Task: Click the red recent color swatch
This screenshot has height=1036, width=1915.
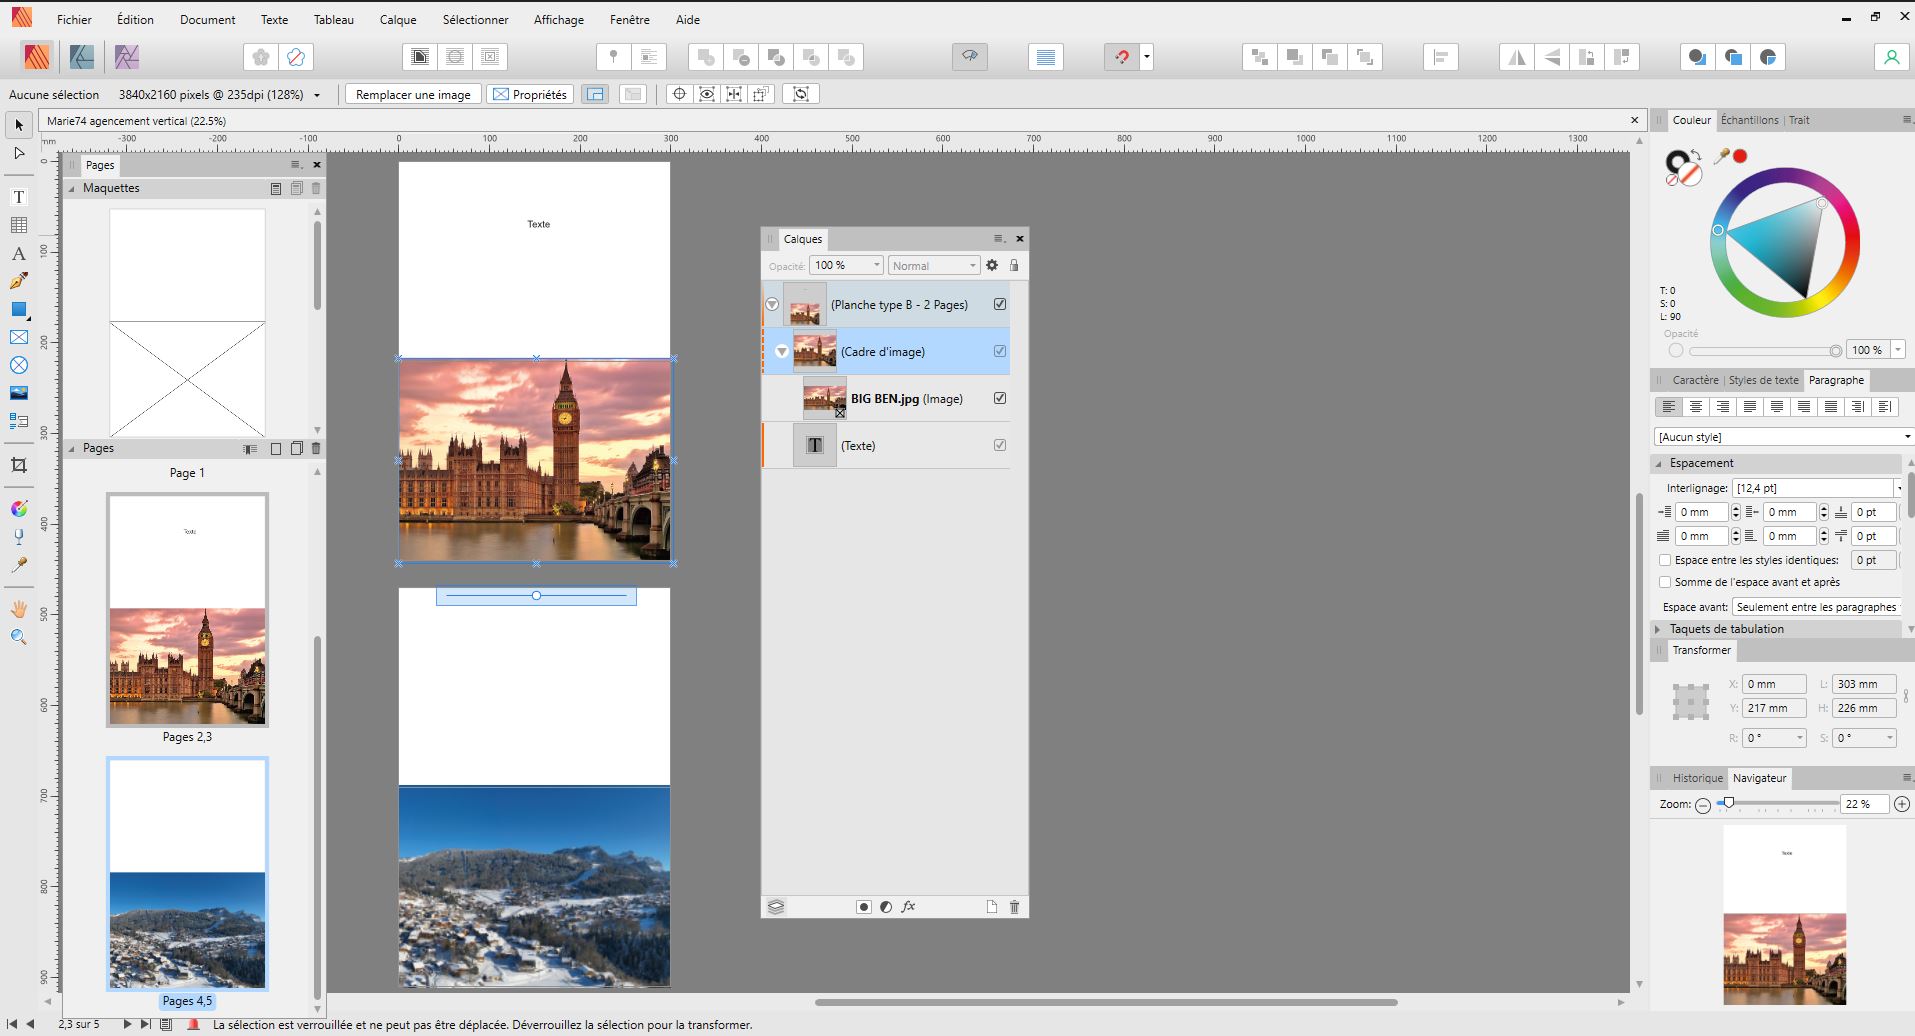Action: (1740, 156)
